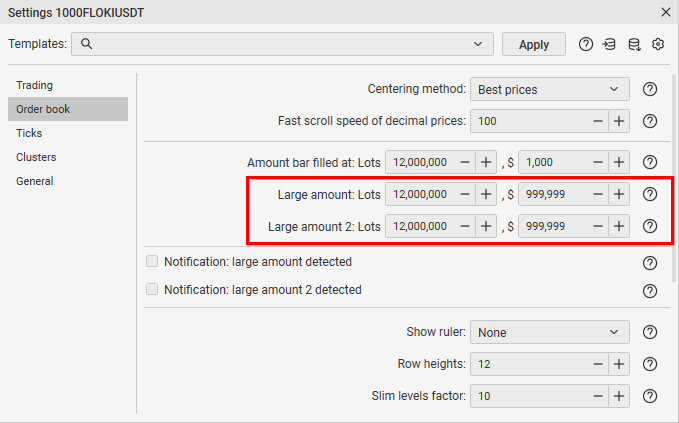
Task: Decrease Row heights with minus
Action: [x=598, y=364]
